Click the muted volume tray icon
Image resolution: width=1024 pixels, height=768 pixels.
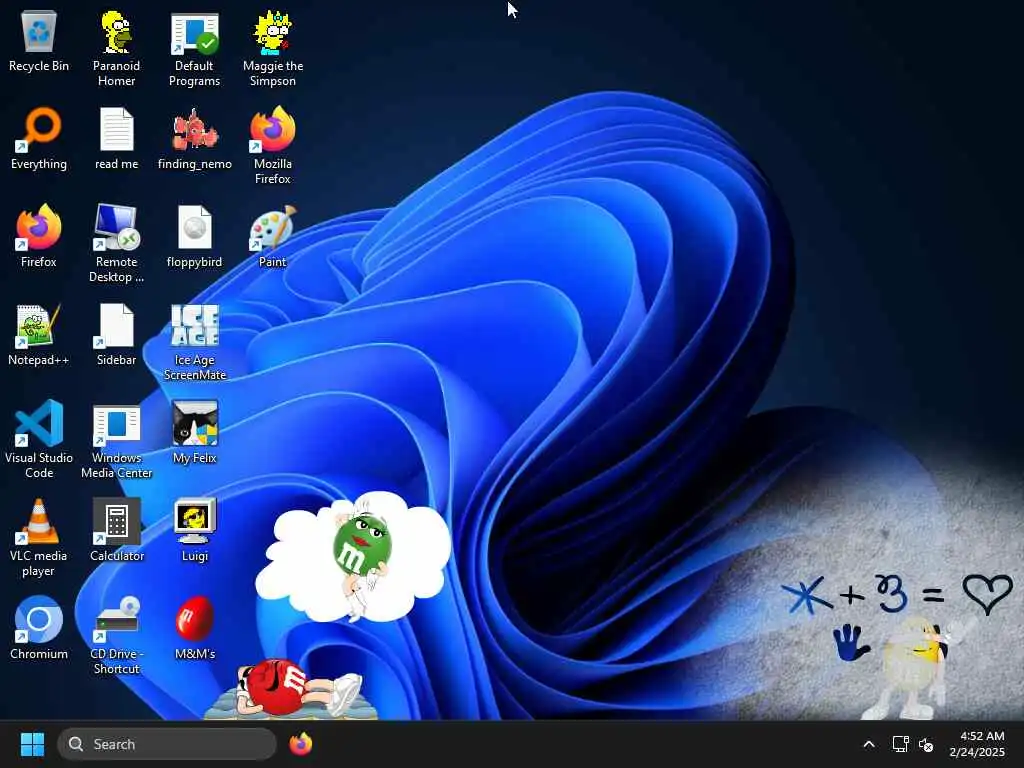(x=926, y=744)
